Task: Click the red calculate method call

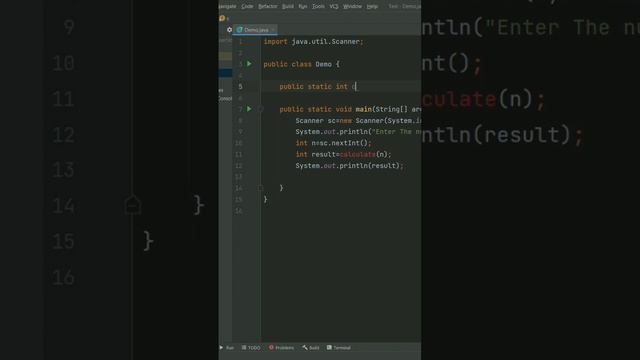Action: pyautogui.click(x=358, y=154)
